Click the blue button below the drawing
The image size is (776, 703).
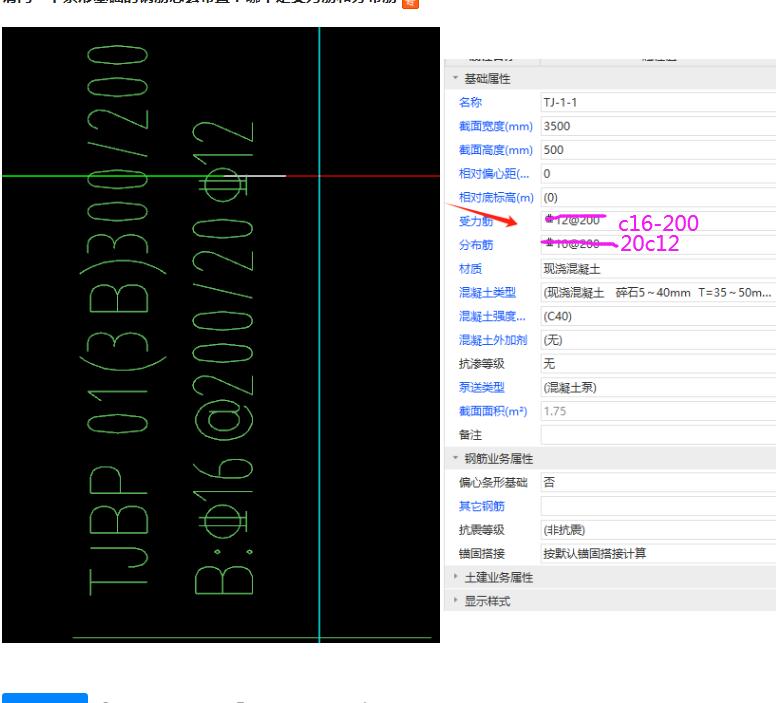(45, 698)
